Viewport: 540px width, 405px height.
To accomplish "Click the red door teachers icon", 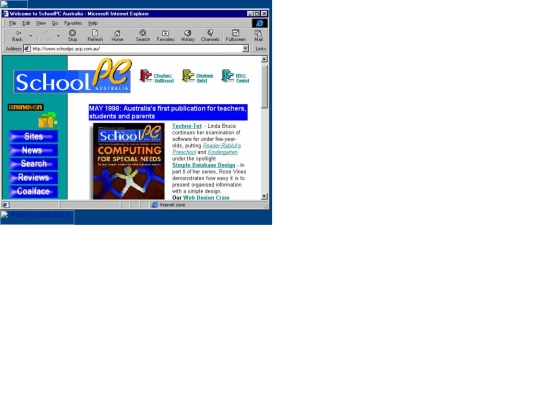I will click(146, 75).
